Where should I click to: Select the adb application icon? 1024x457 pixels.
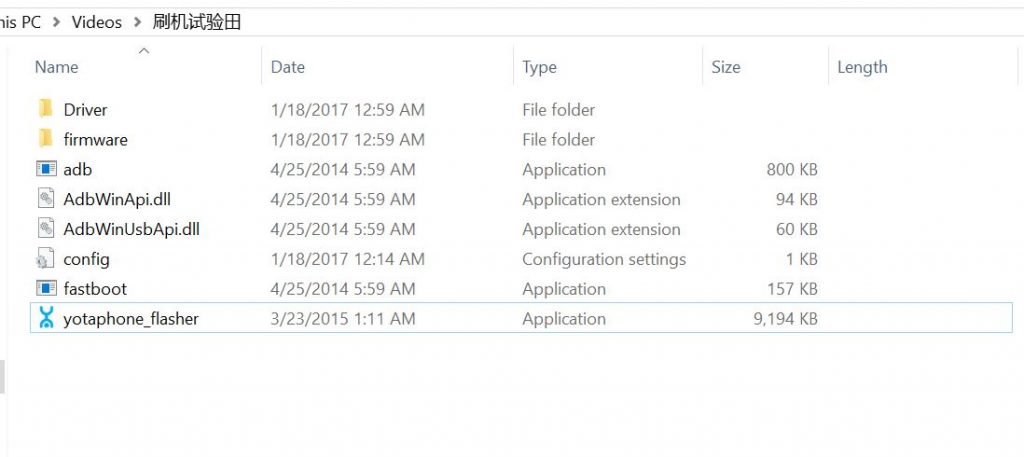(46, 169)
